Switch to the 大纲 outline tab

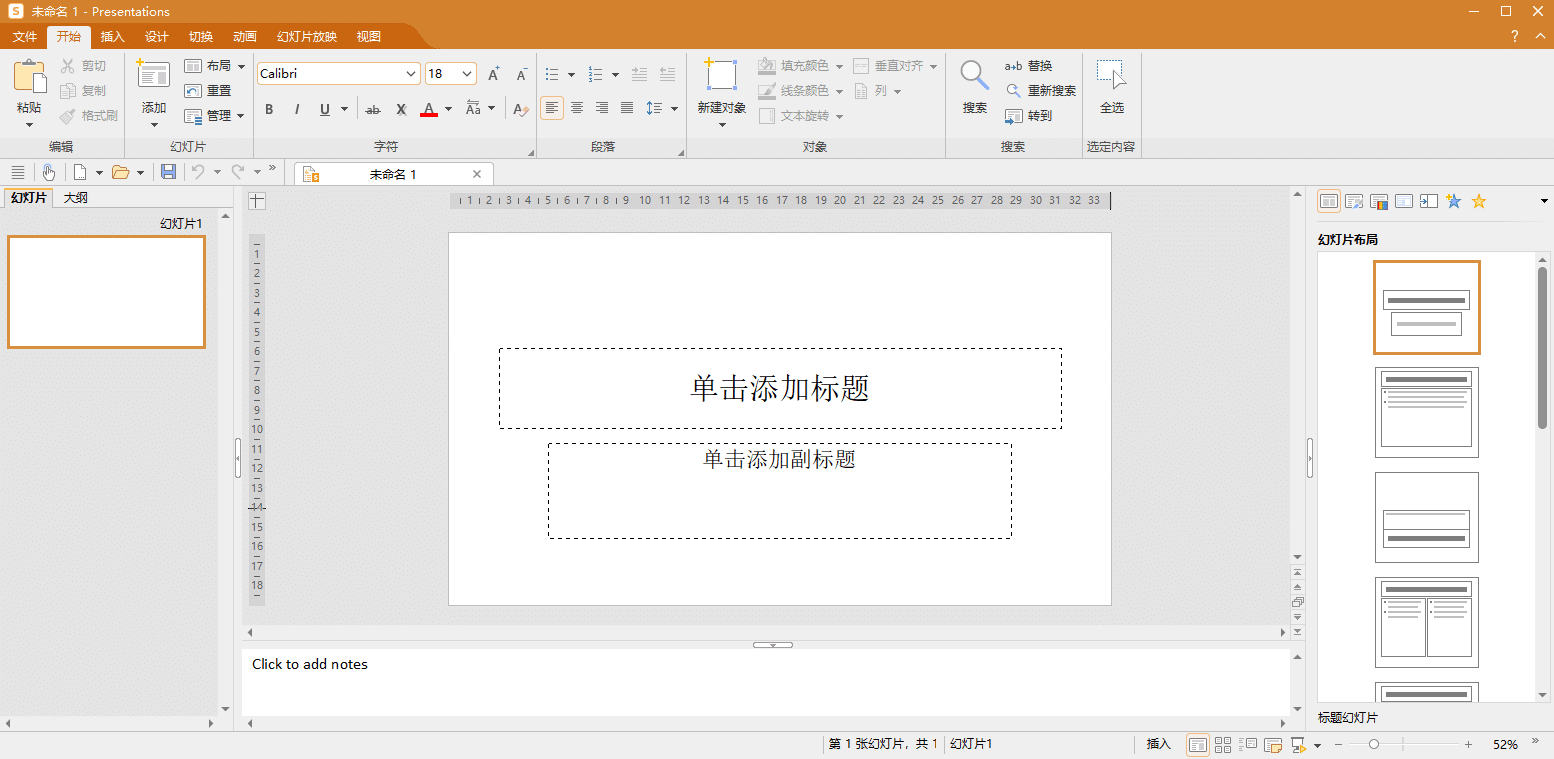(76, 198)
